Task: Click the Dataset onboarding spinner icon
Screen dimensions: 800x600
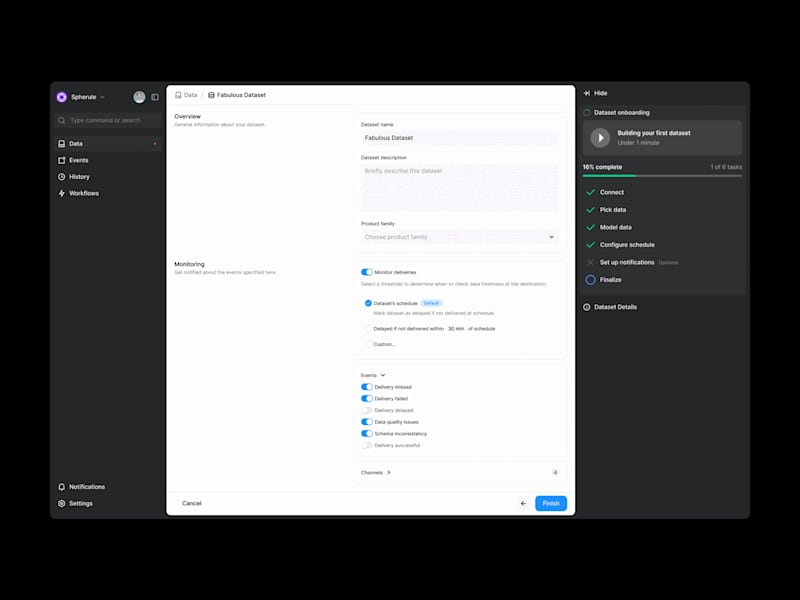Action: 587,113
